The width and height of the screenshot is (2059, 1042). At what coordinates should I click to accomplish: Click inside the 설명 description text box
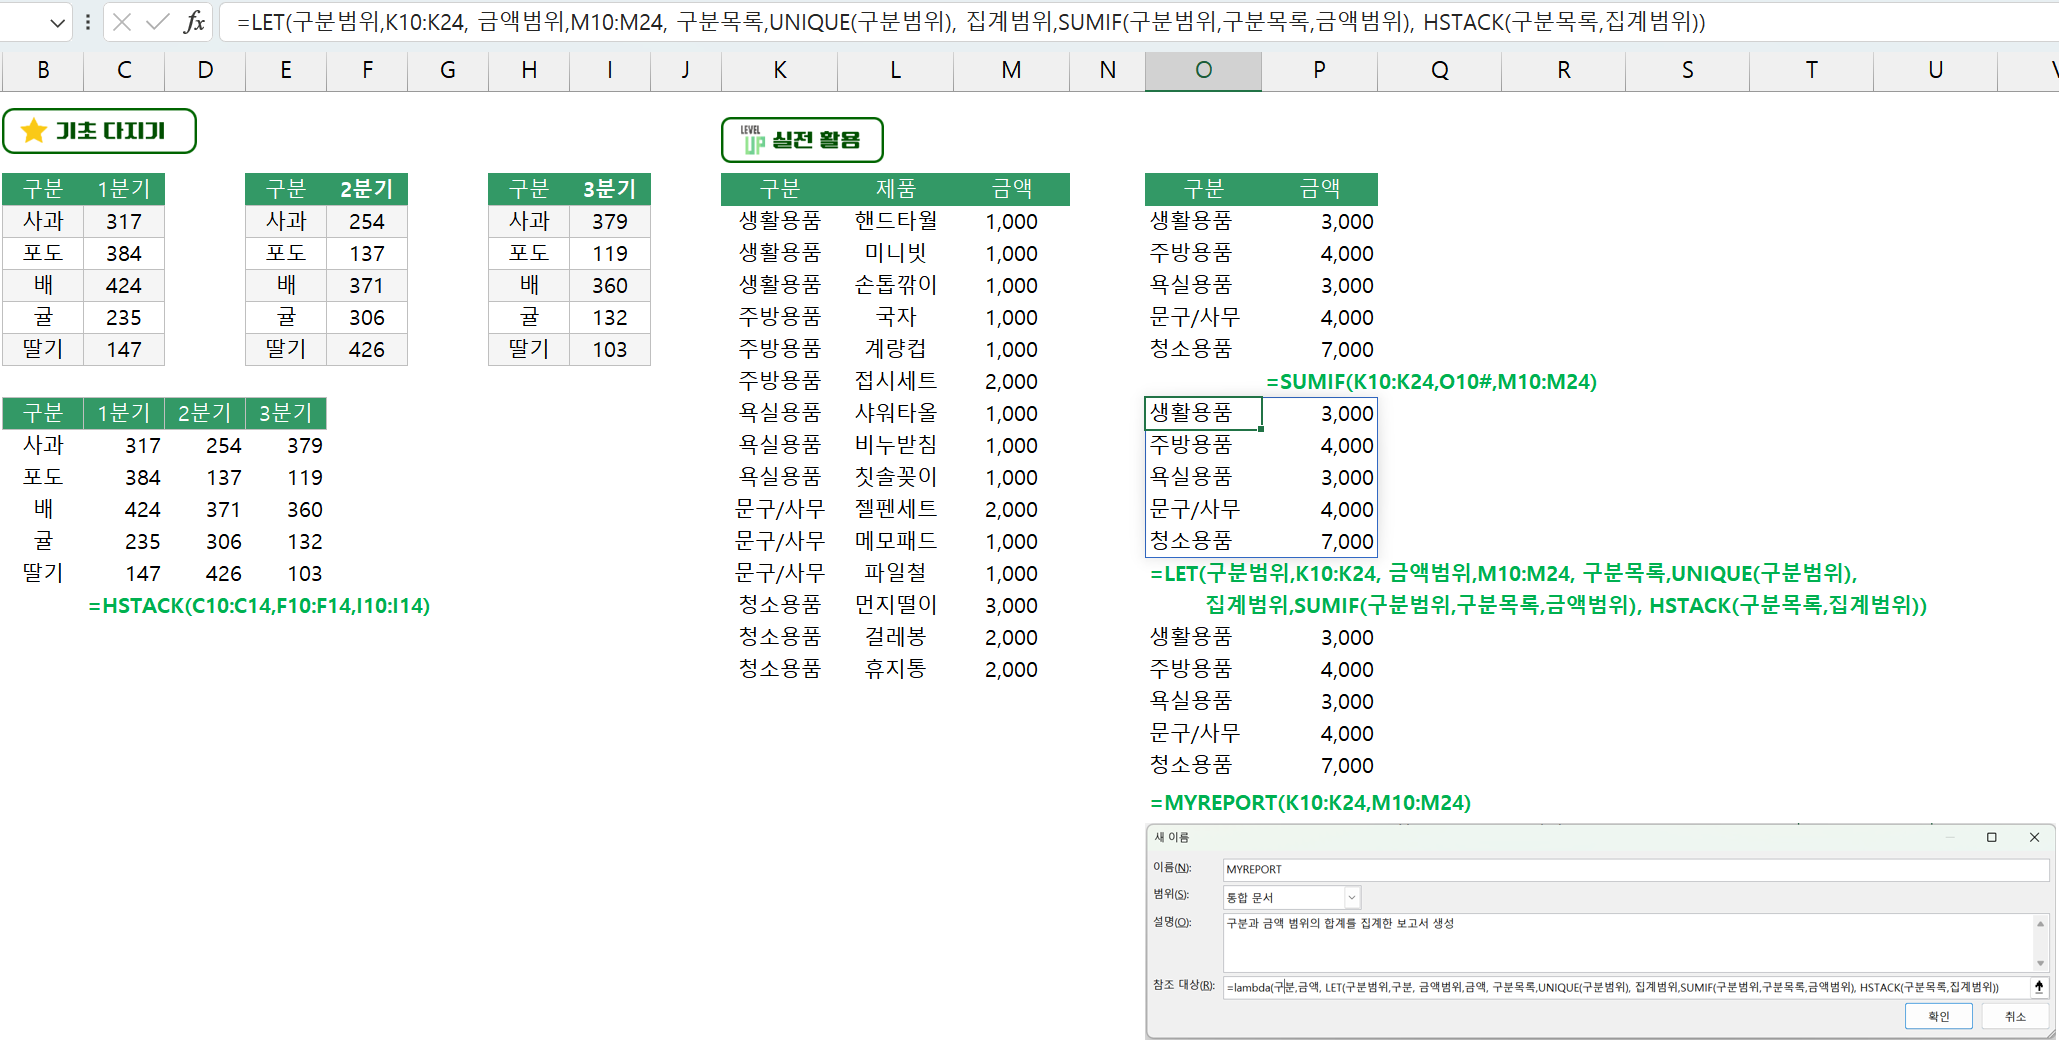[1627, 941]
